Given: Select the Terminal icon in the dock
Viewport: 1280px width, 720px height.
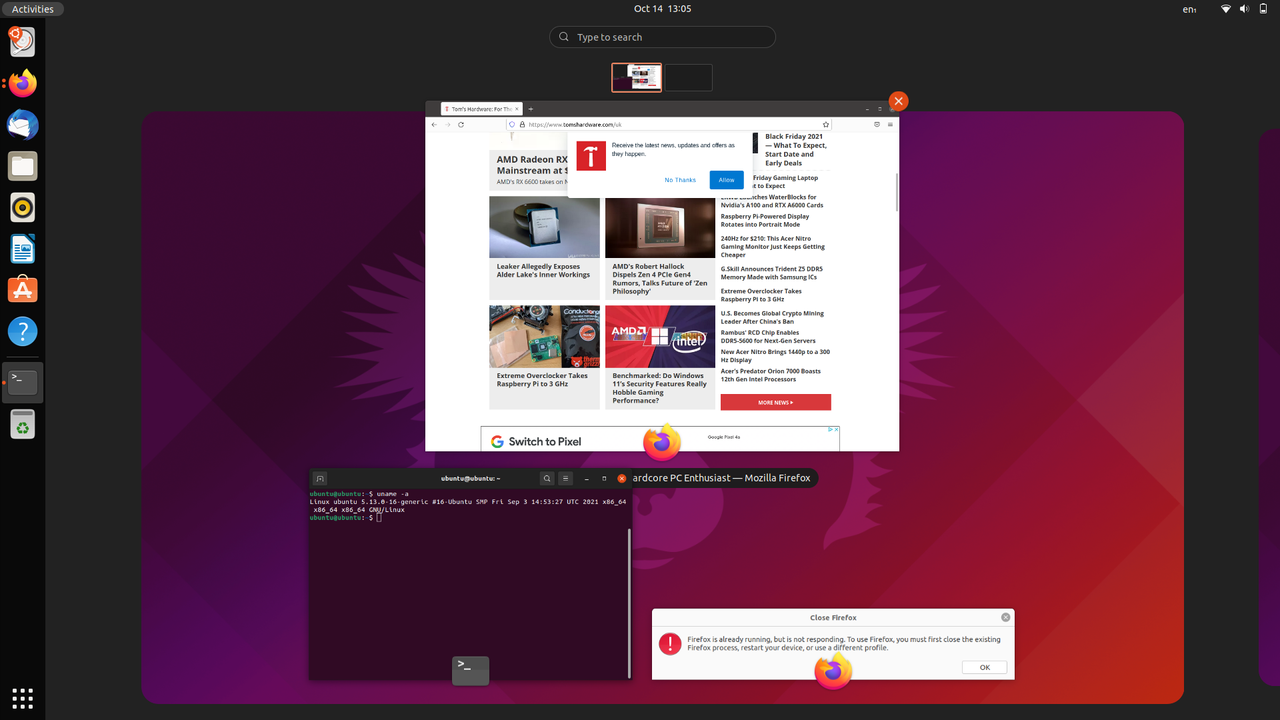Looking at the screenshot, I should [x=22, y=382].
